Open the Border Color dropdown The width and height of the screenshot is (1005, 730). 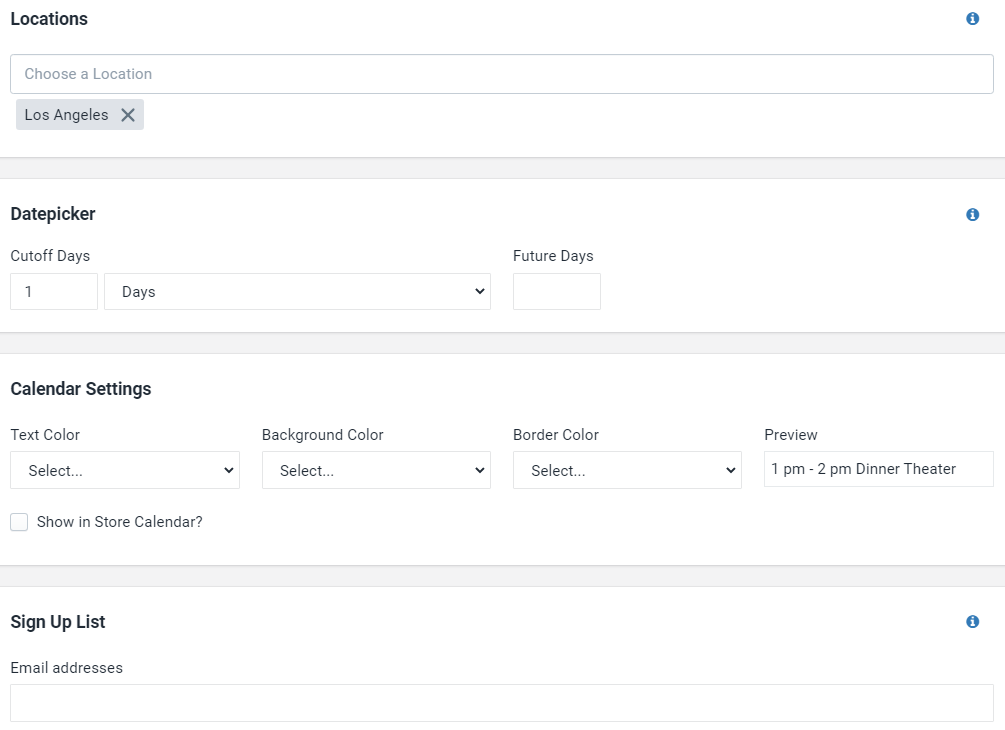(627, 470)
